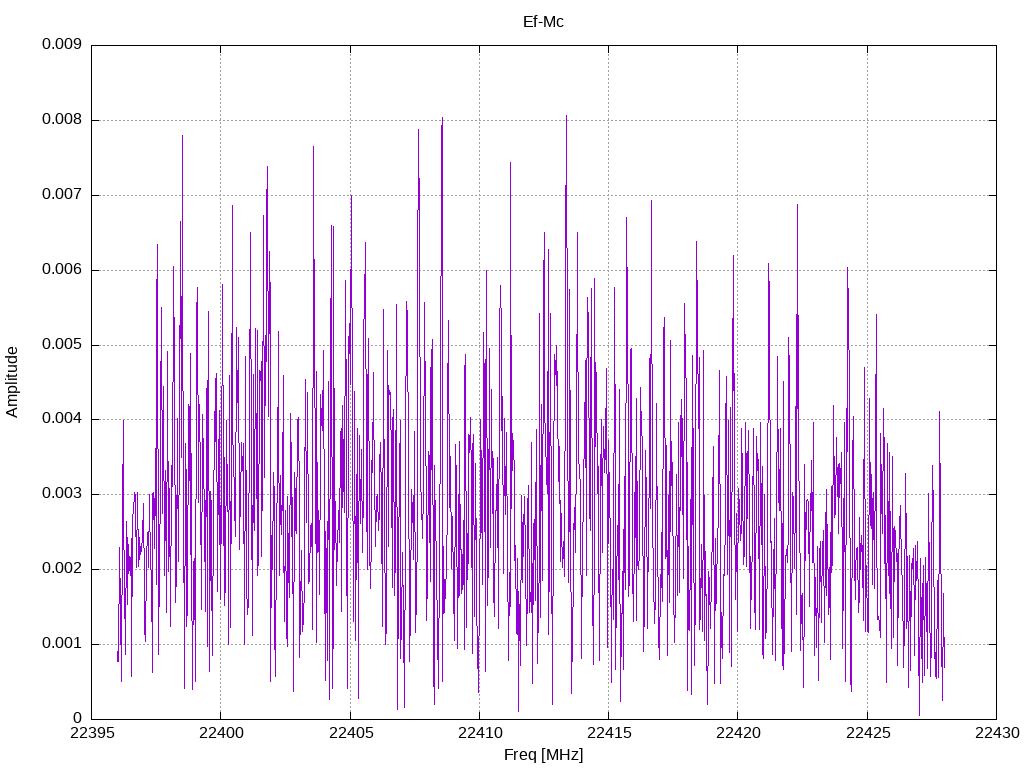Viewport: 1024px width, 768px height.
Task: Click the x-axis tick label 22400
Action: tap(221, 733)
